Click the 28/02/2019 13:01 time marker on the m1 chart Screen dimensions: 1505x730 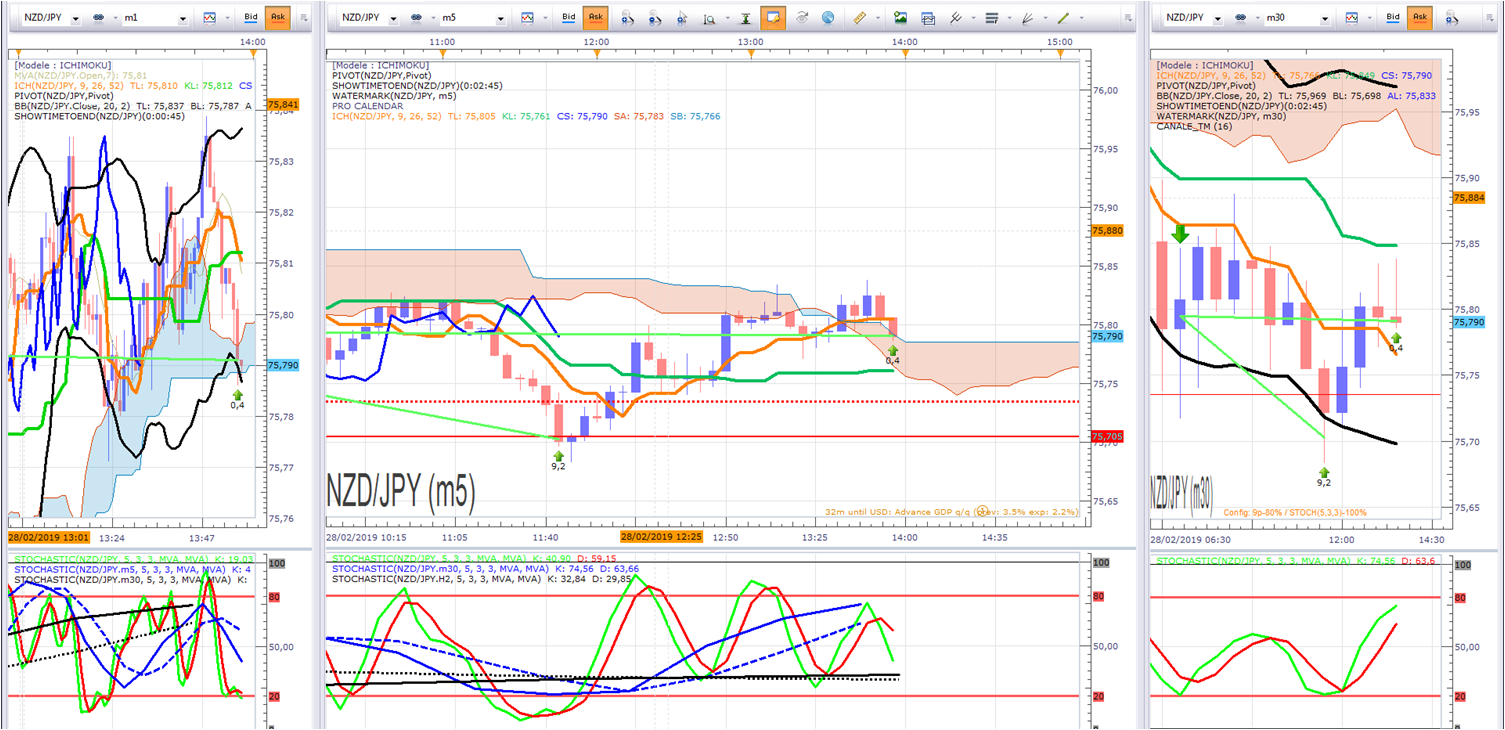tap(51, 537)
